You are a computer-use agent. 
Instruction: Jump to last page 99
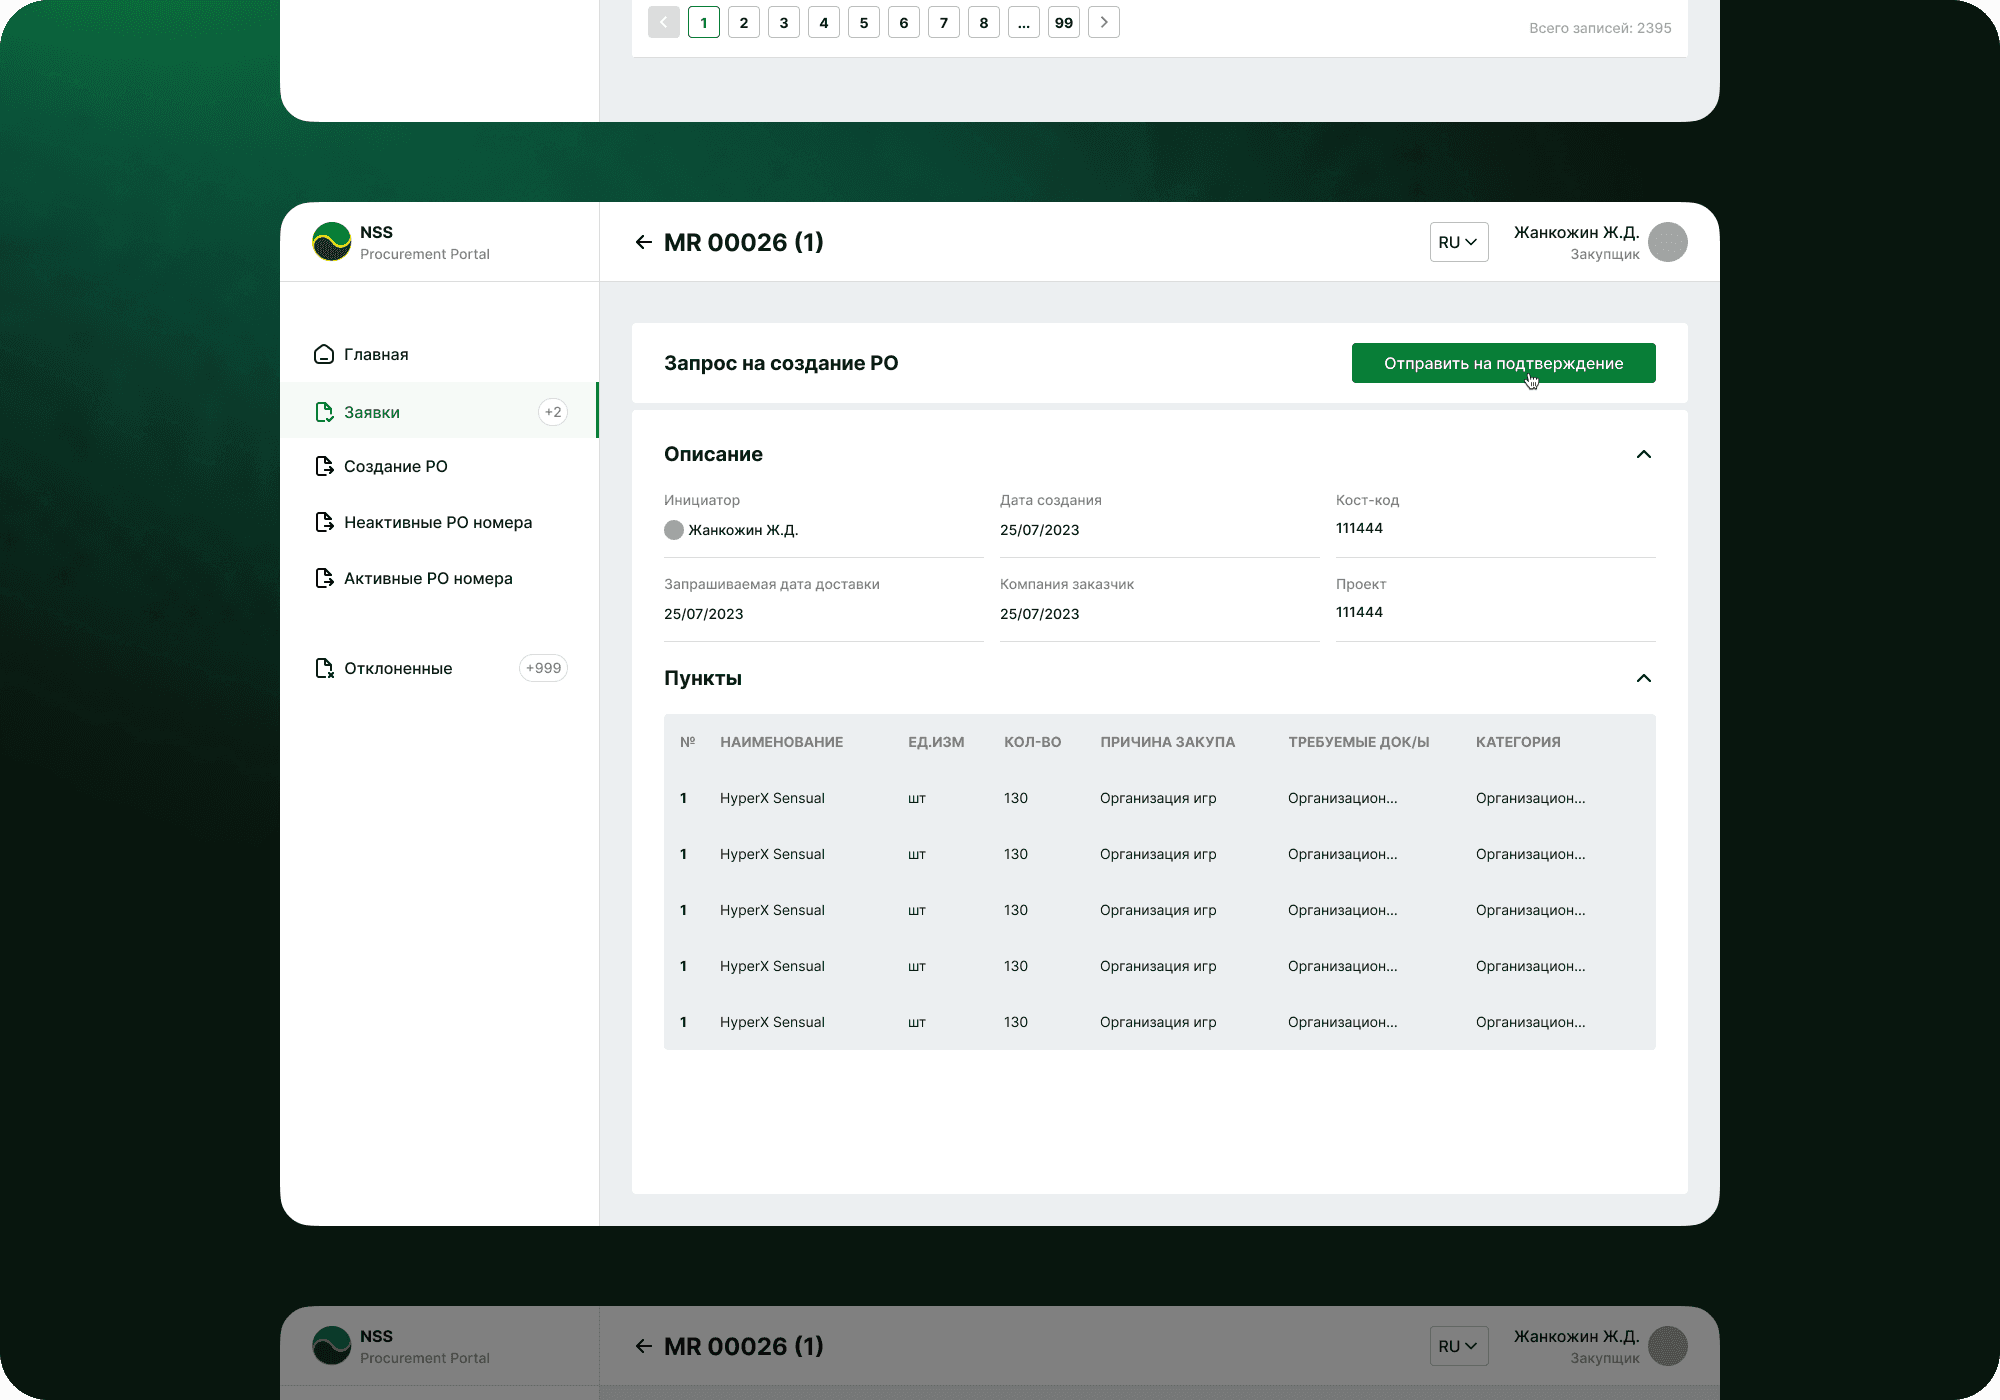coord(1063,22)
